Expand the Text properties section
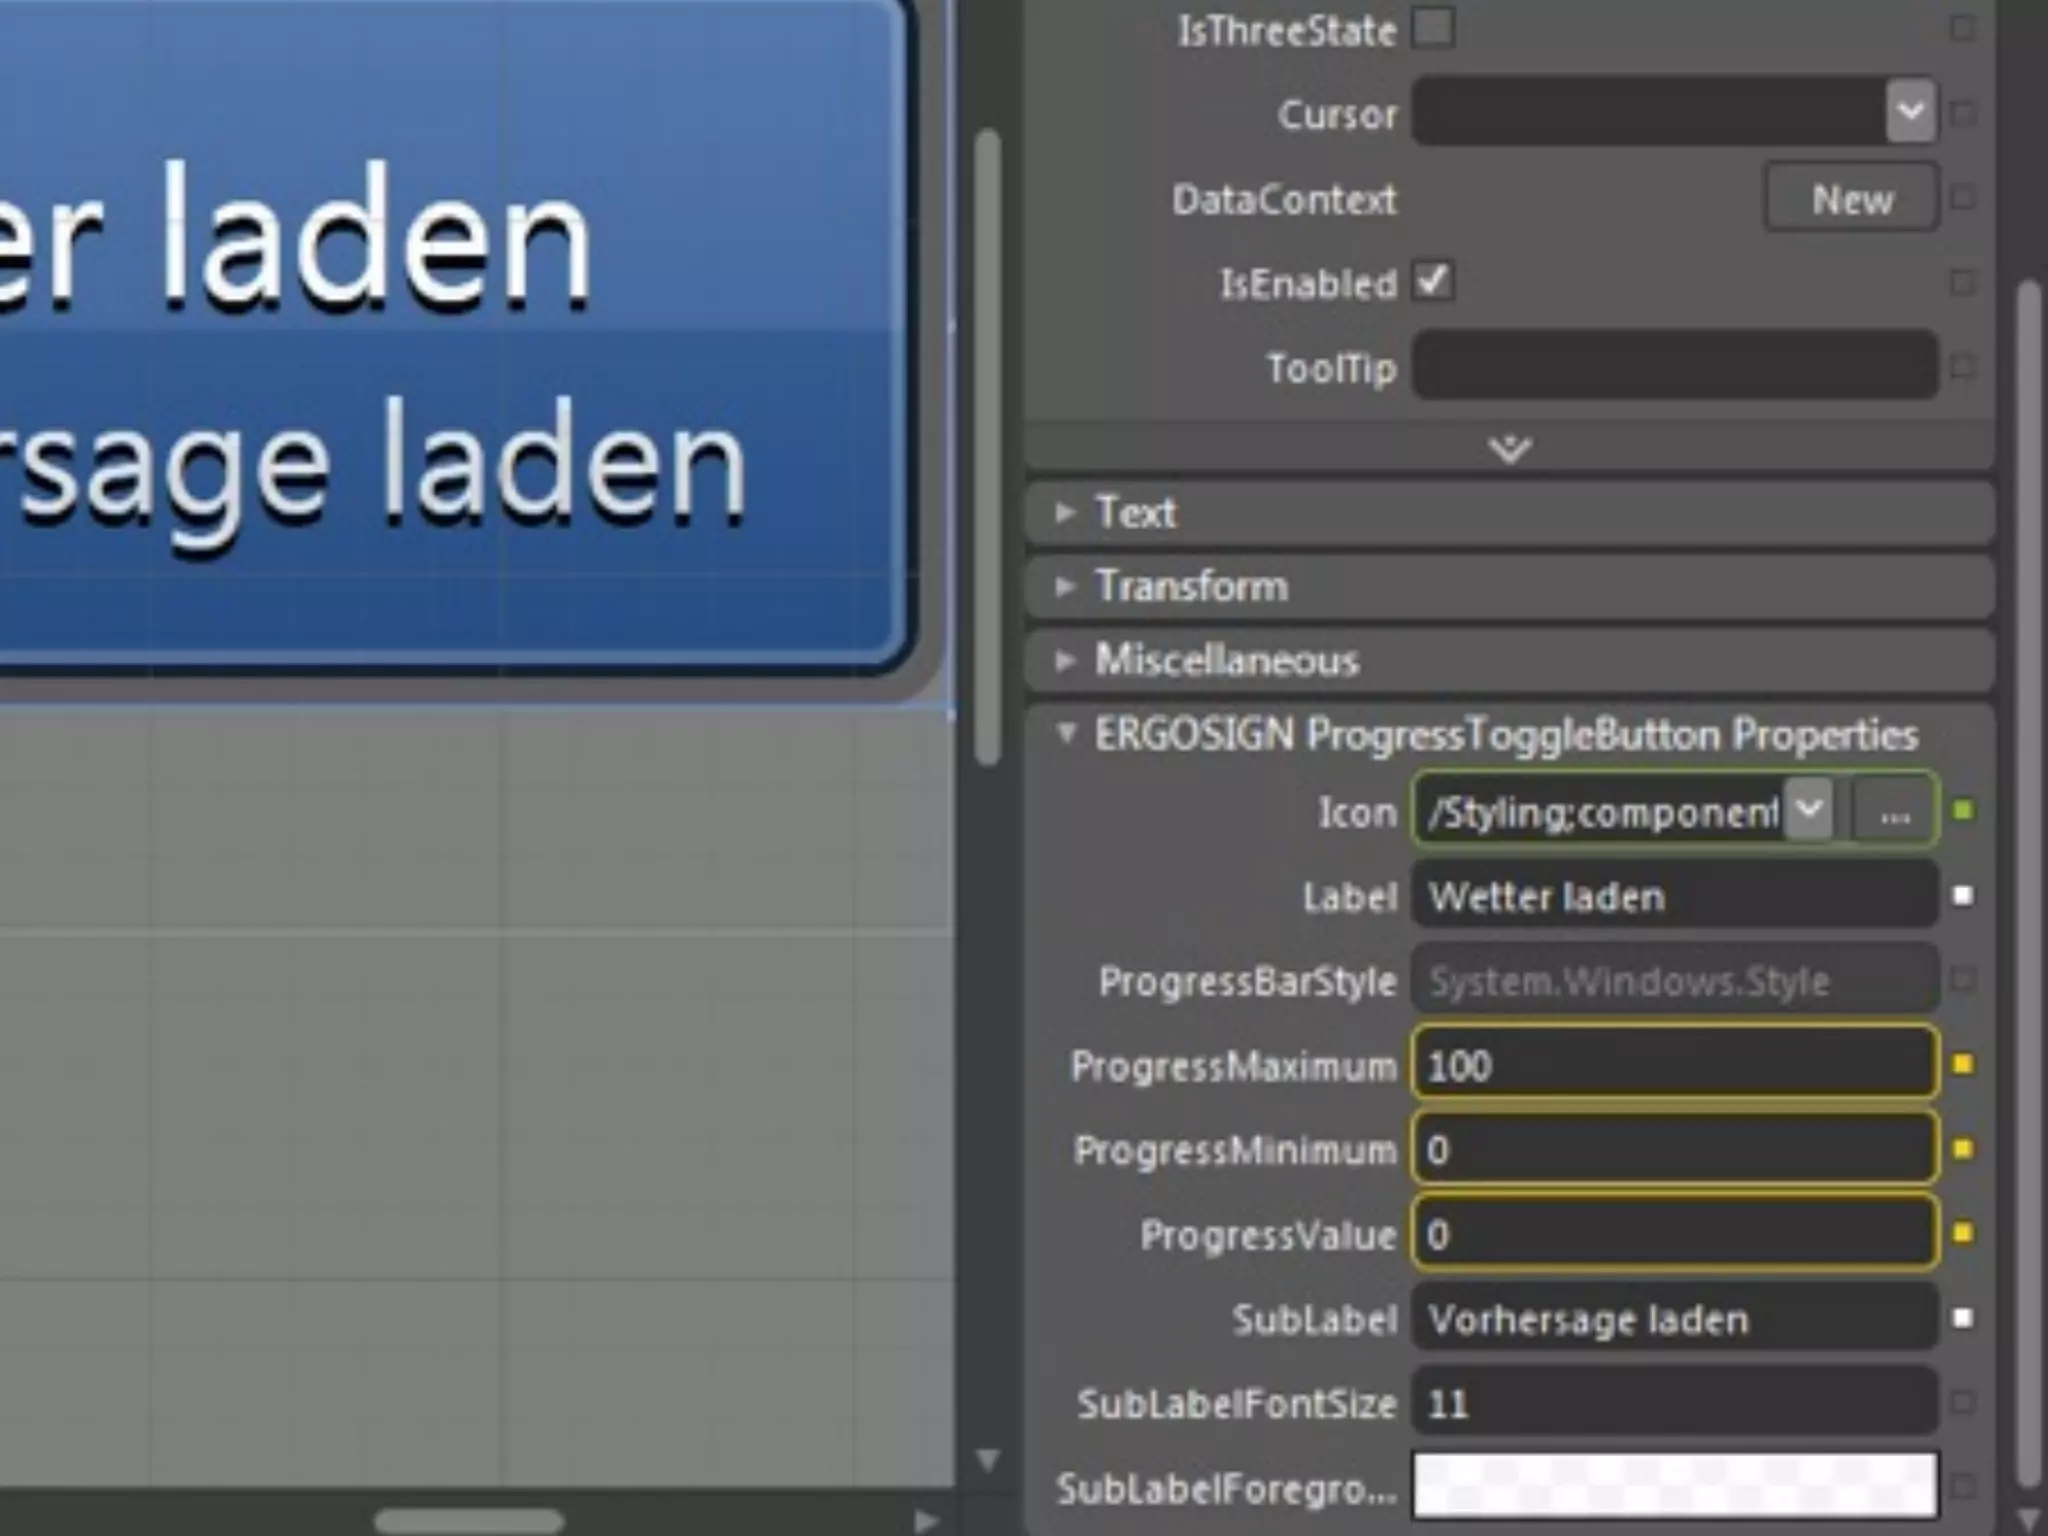 pyautogui.click(x=1066, y=513)
